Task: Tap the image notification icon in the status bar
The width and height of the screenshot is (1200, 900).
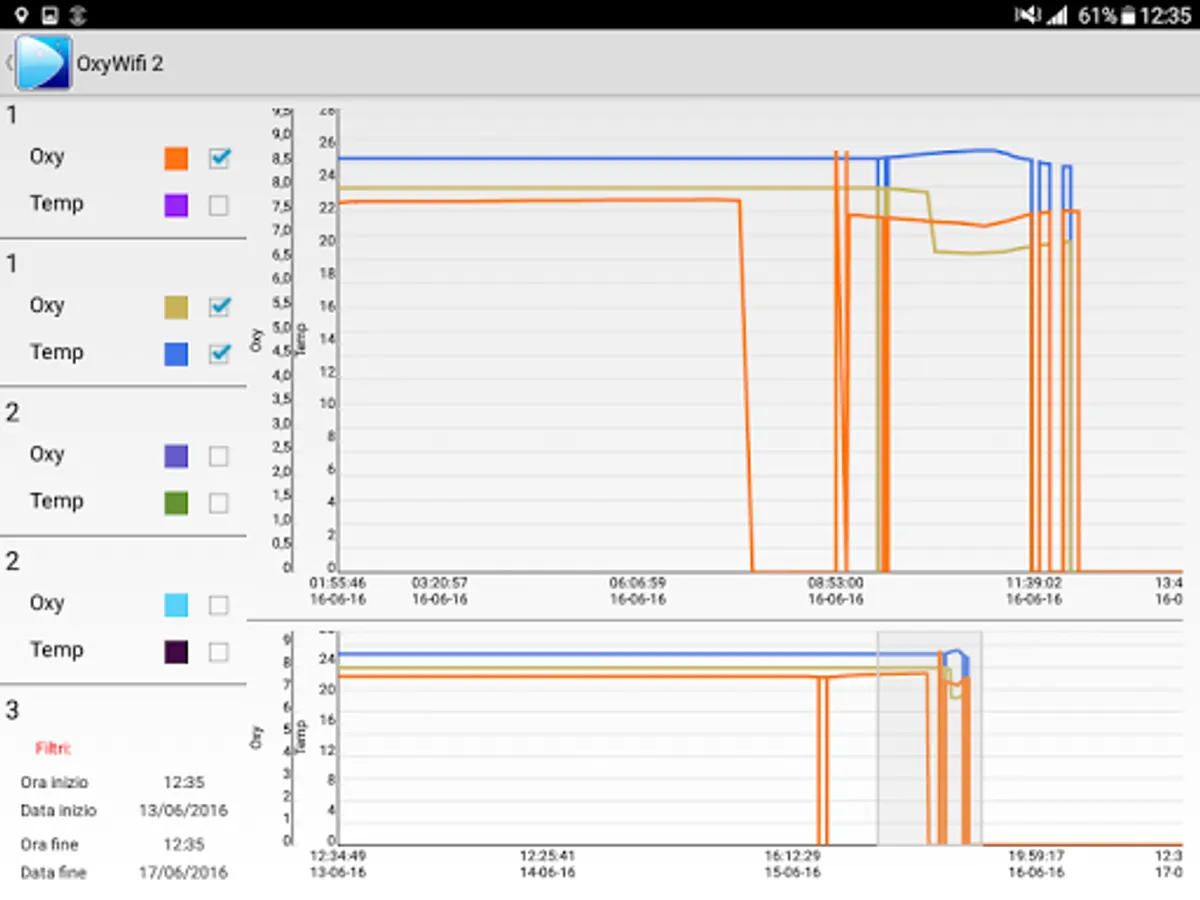Action: click(50, 15)
